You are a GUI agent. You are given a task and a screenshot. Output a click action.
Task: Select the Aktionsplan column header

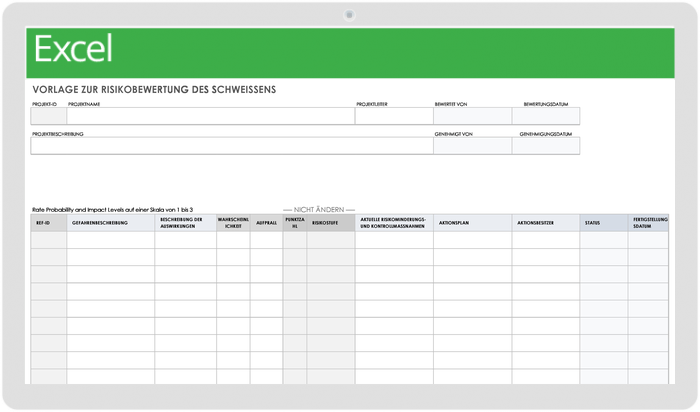[x=473, y=223]
